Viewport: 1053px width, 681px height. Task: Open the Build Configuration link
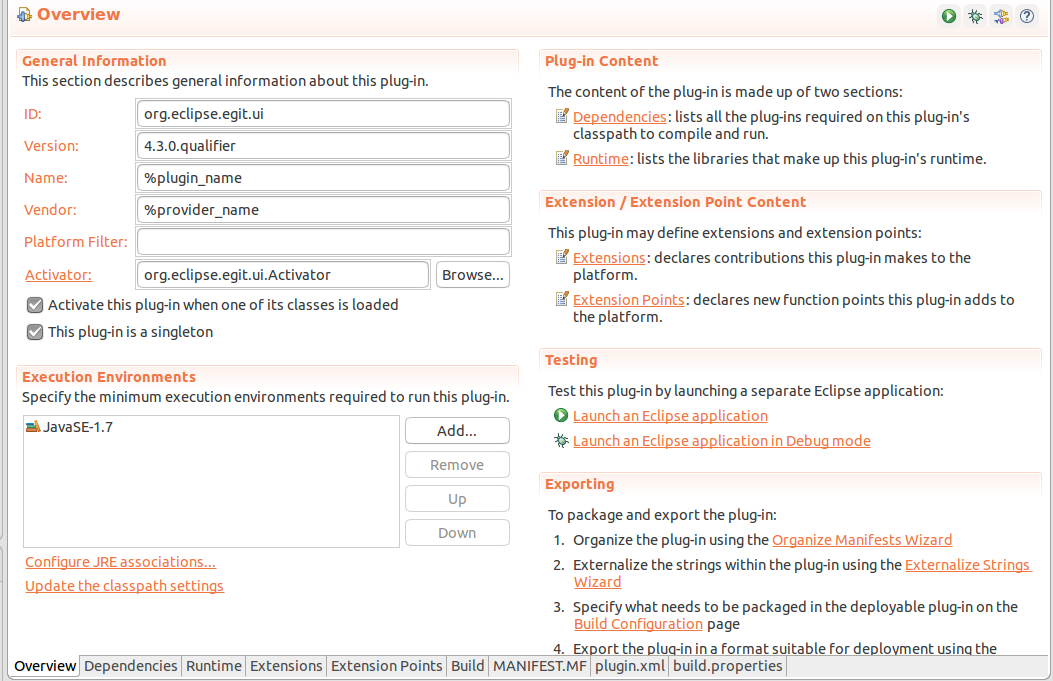click(x=638, y=624)
